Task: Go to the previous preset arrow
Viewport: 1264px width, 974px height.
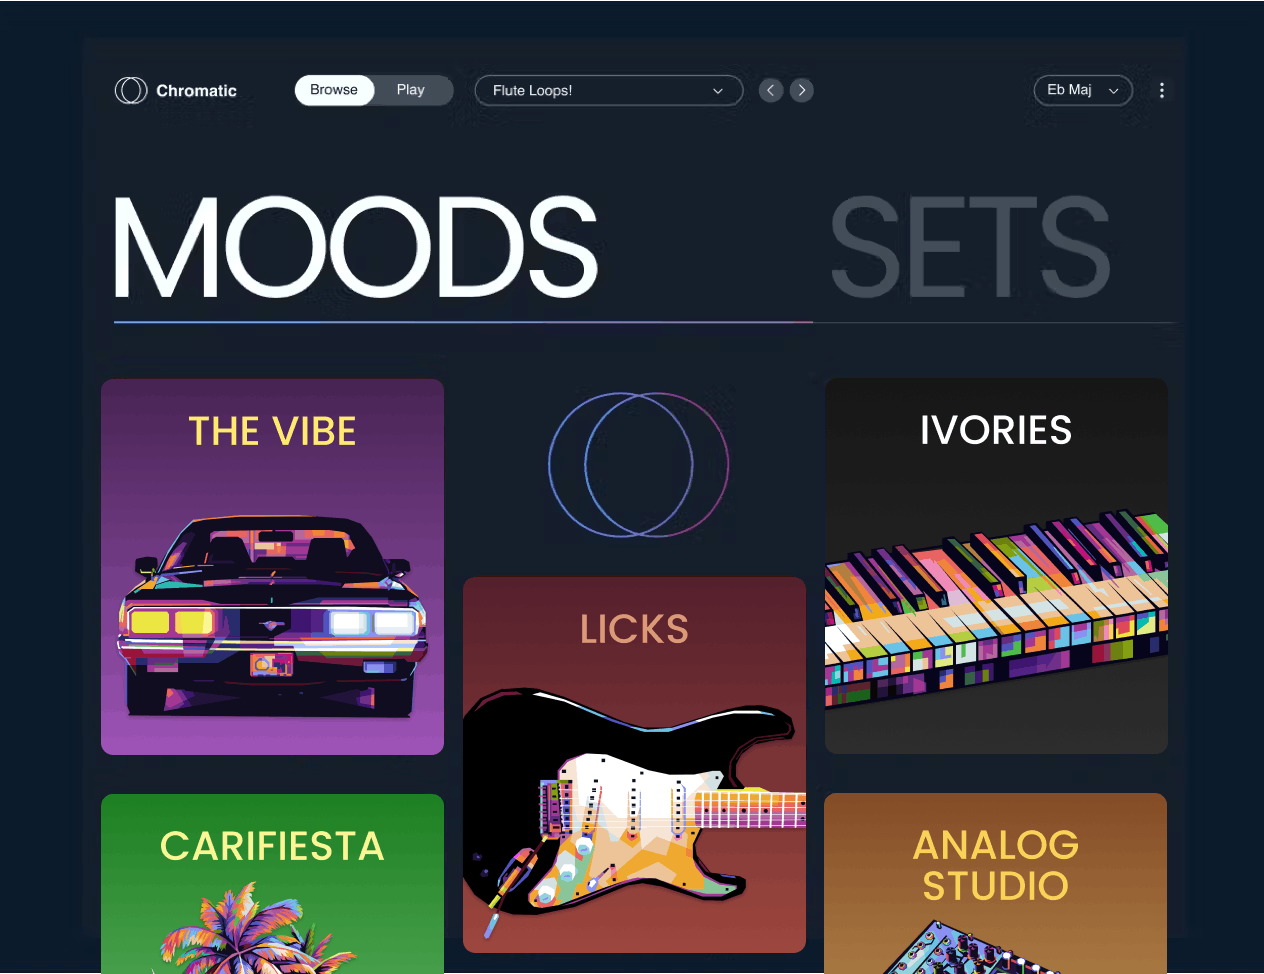Action: coord(770,90)
